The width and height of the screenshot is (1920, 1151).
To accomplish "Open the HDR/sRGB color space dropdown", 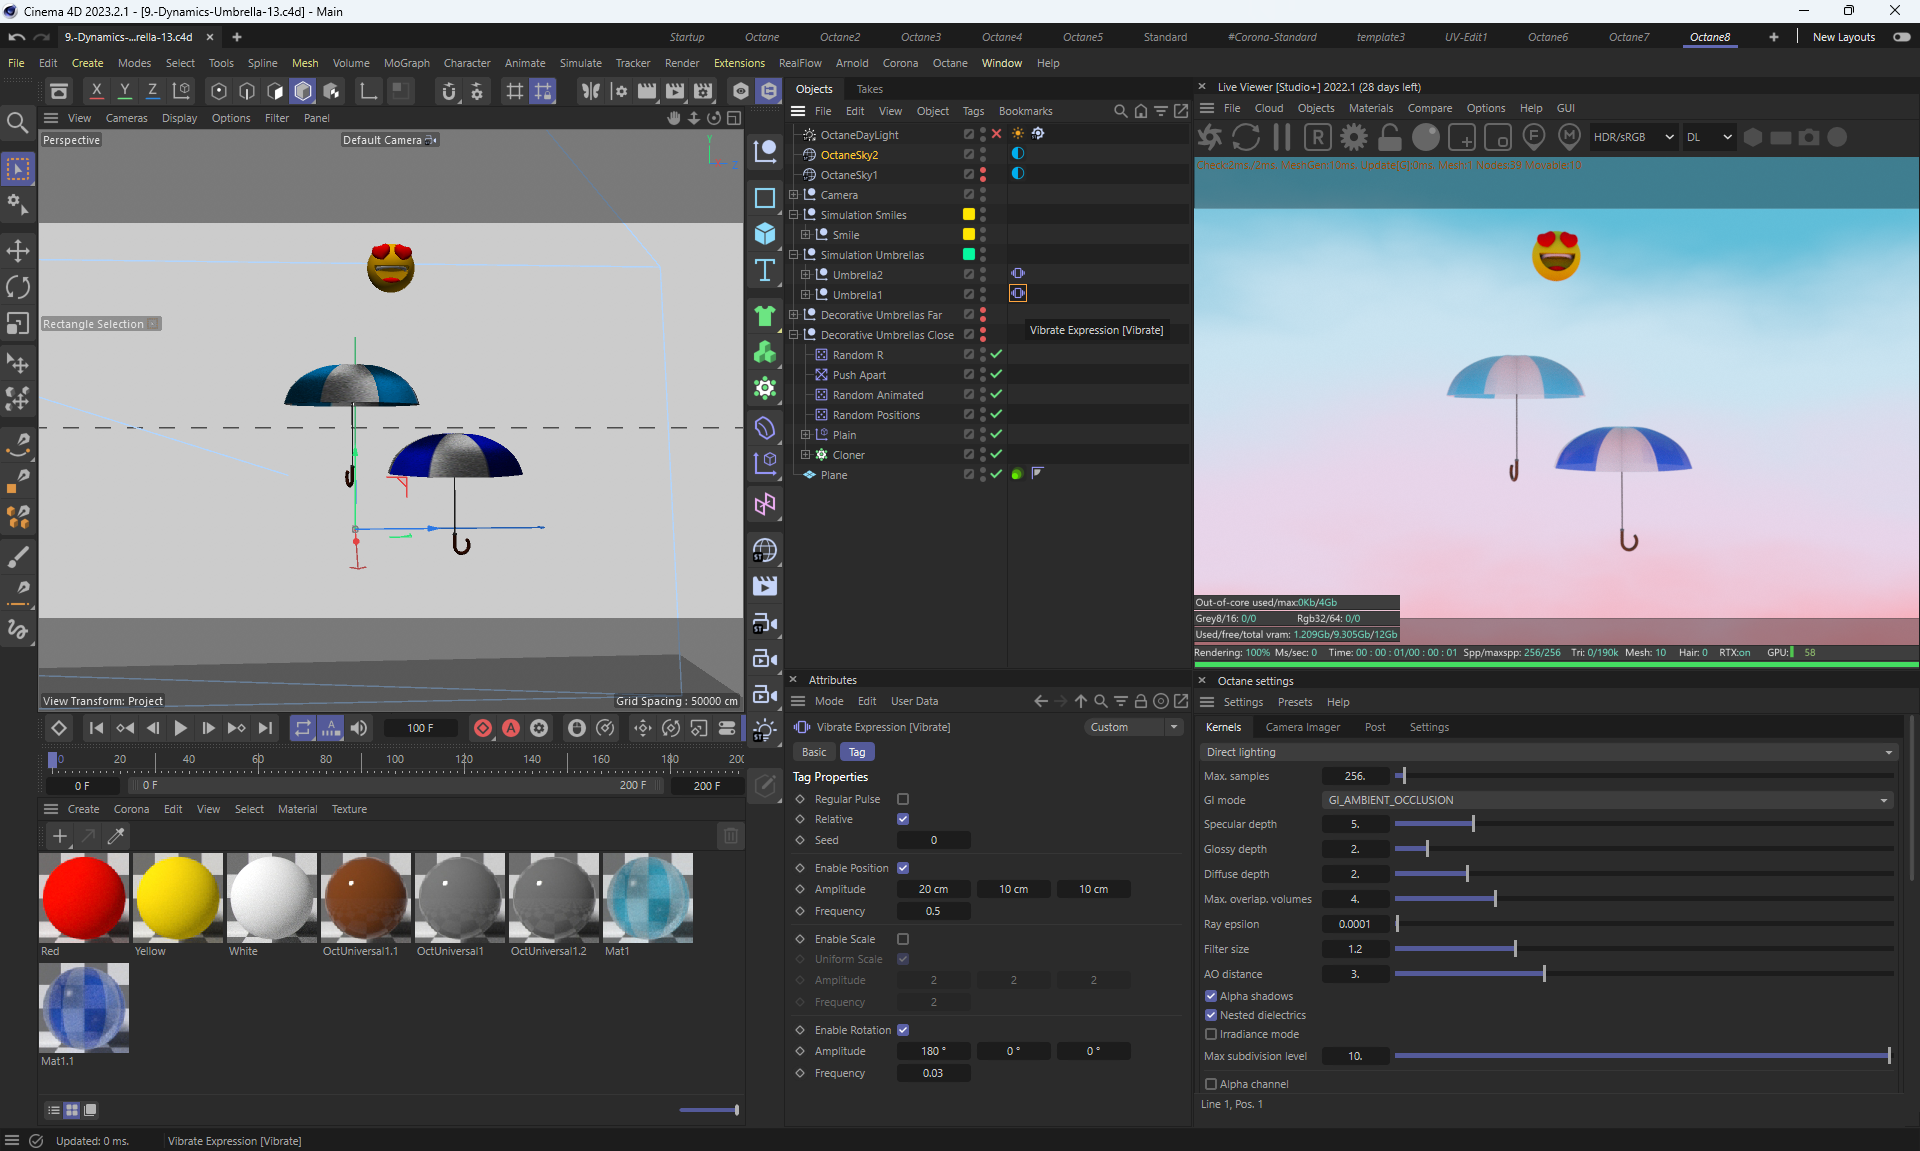I will (x=1633, y=137).
